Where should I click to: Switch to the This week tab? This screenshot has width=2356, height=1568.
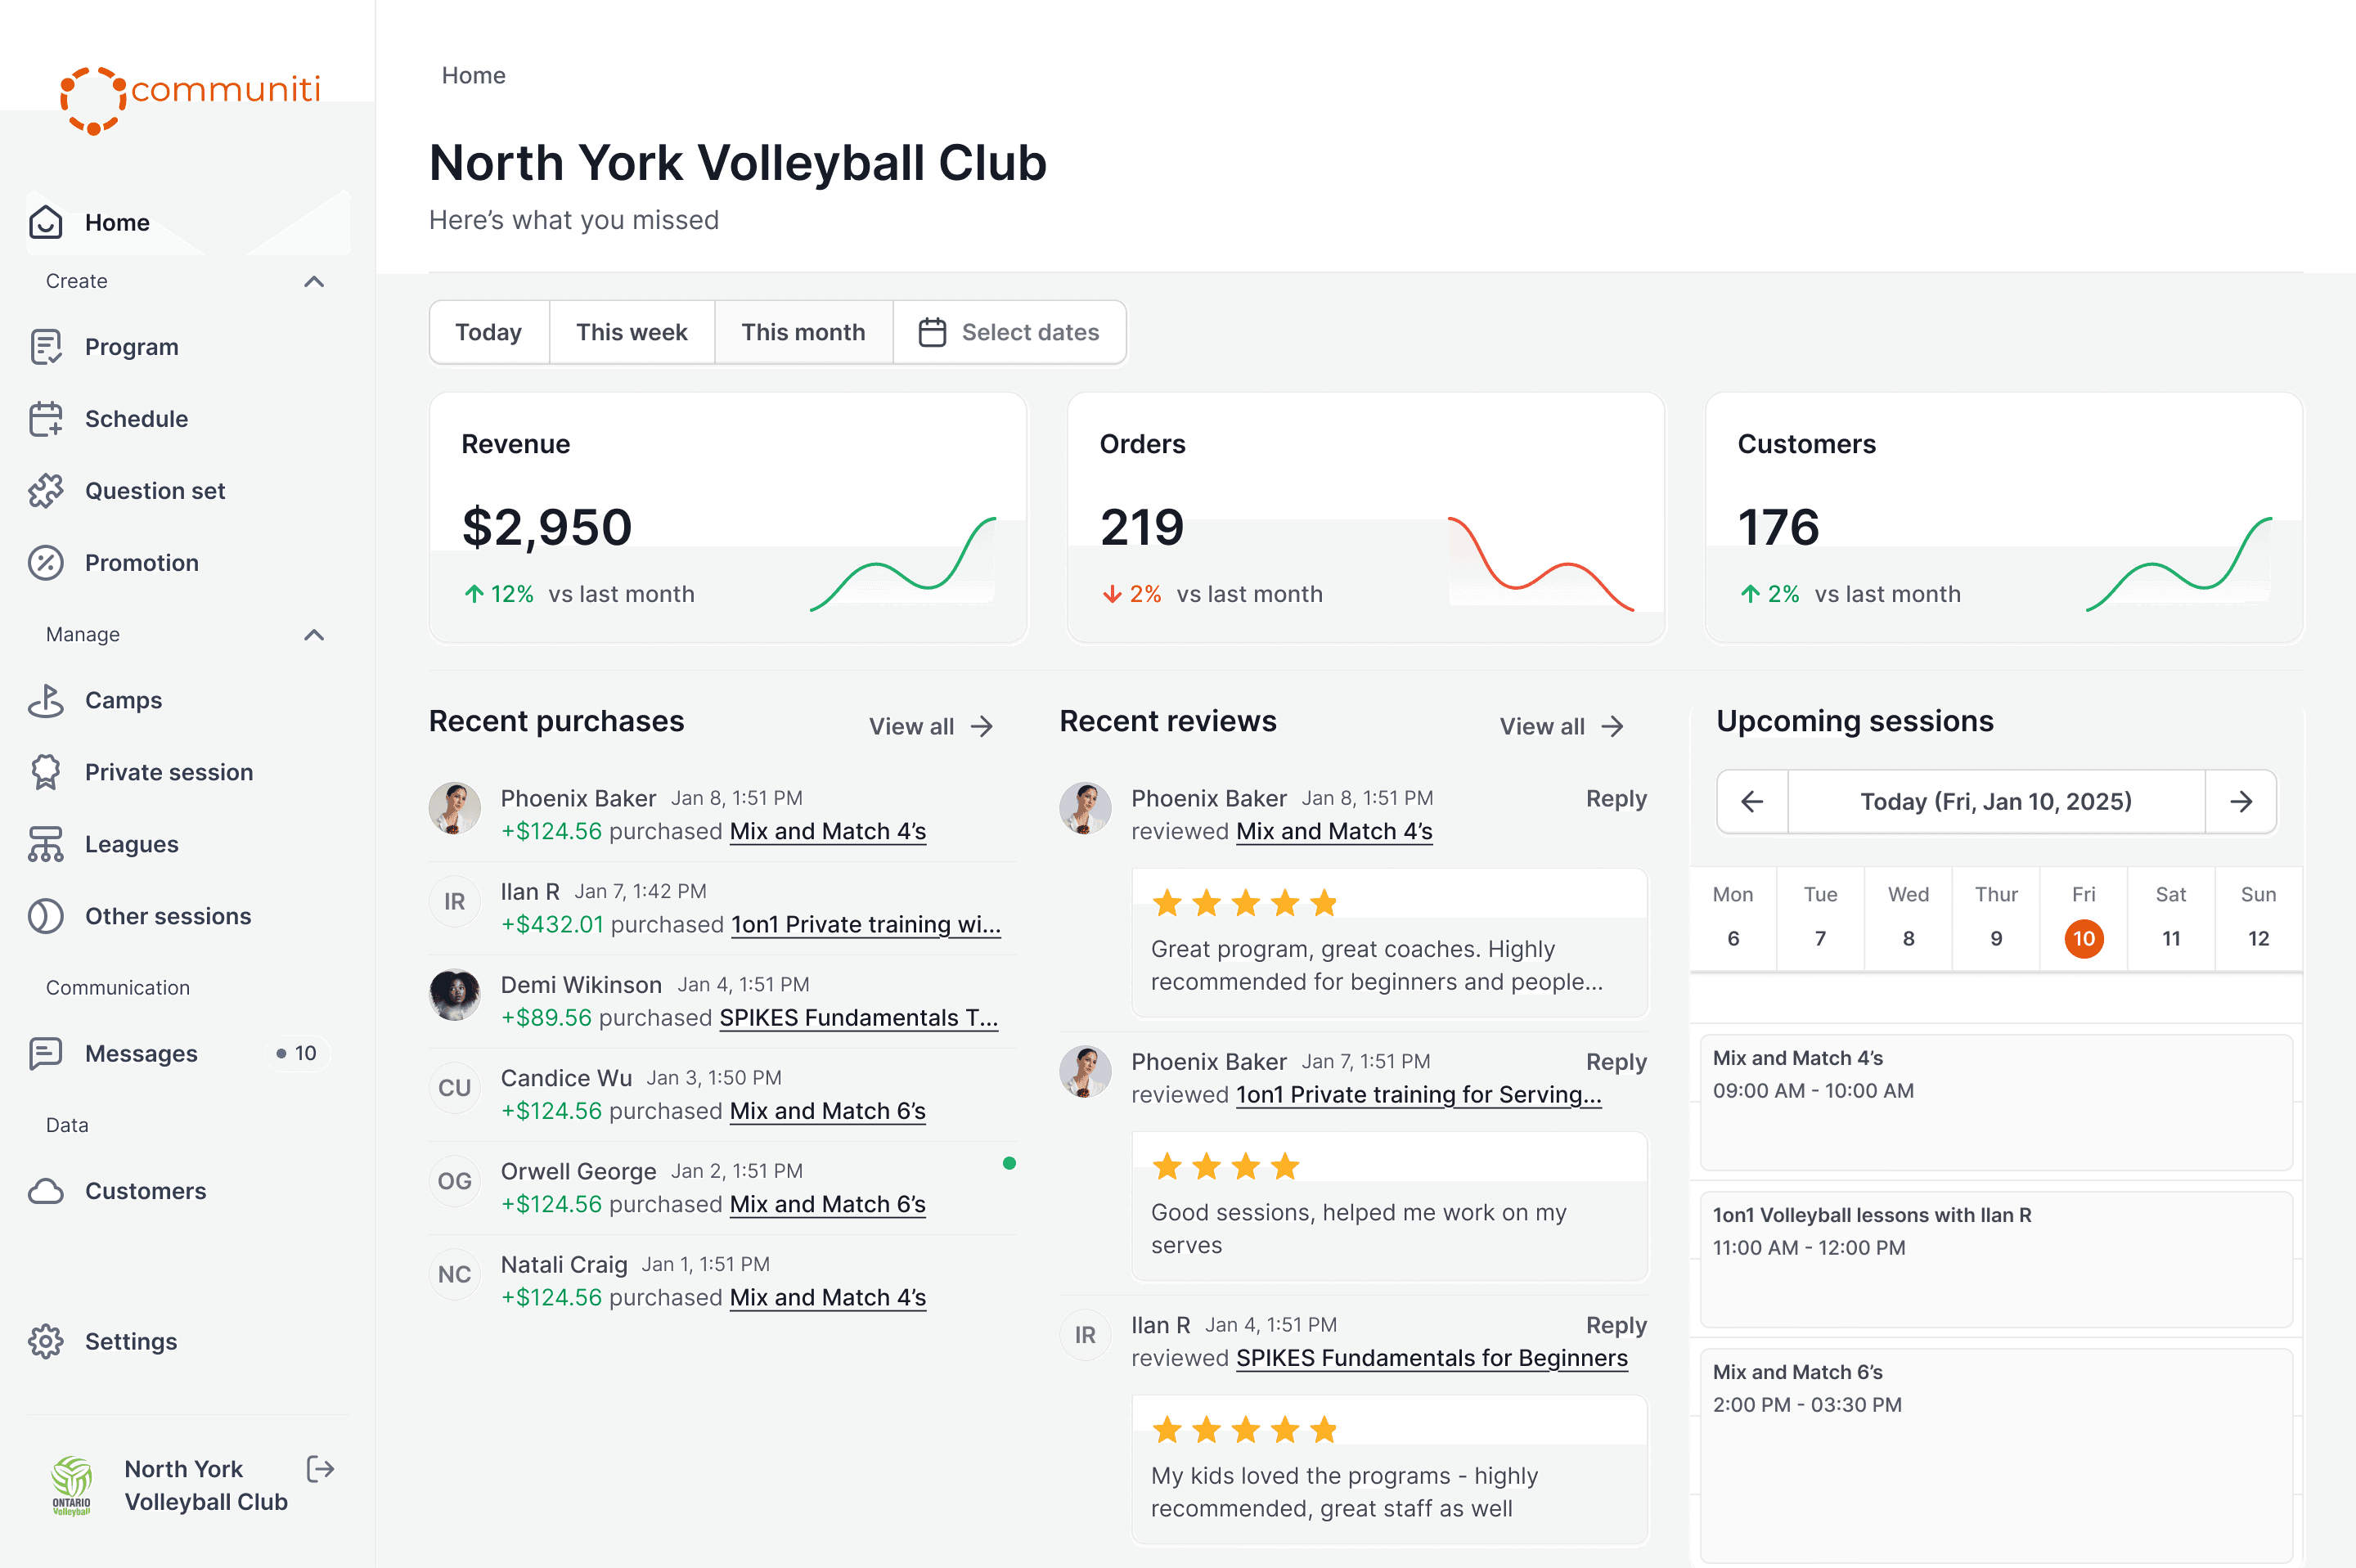click(x=631, y=332)
